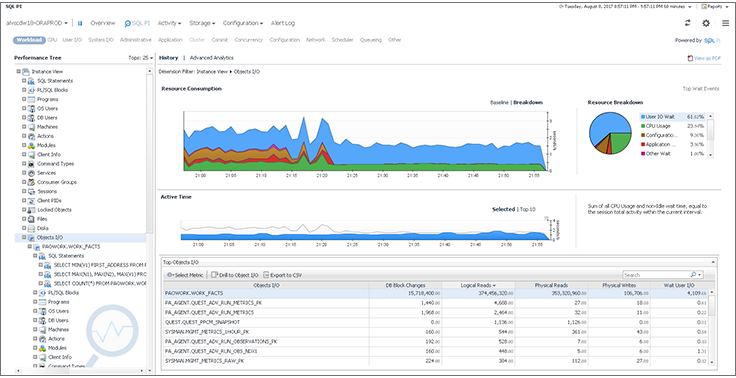Click the search magnifier icon in table toolbar
Screen dimensions: 736x378
693,275
